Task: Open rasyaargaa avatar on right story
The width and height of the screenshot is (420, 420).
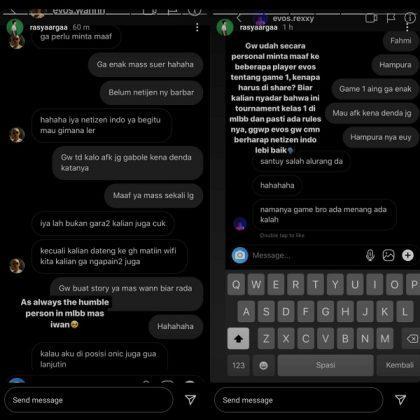Action: pos(225,27)
